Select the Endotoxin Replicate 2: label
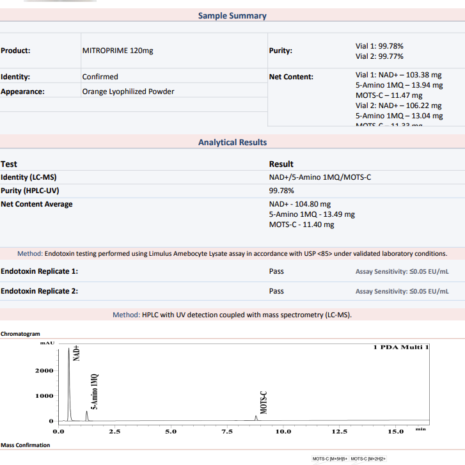The height and width of the screenshot is (465, 465). tap(39, 291)
